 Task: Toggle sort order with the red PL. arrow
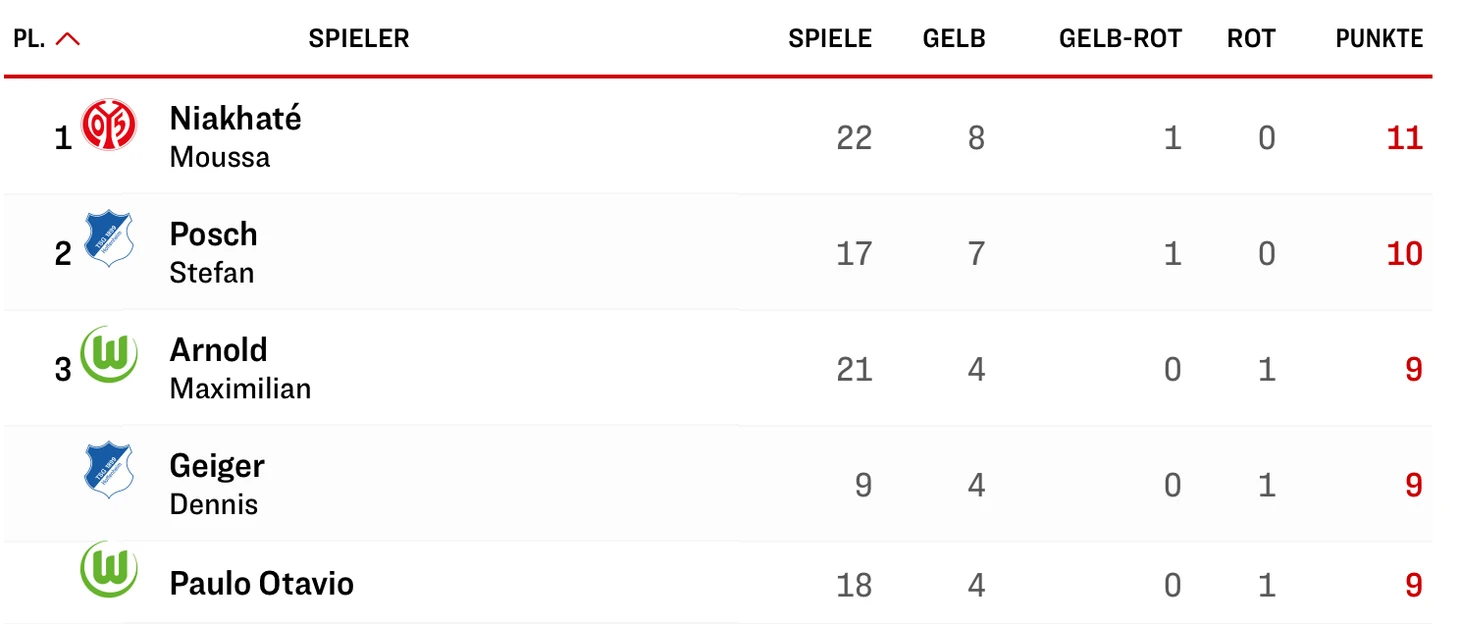pos(68,39)
